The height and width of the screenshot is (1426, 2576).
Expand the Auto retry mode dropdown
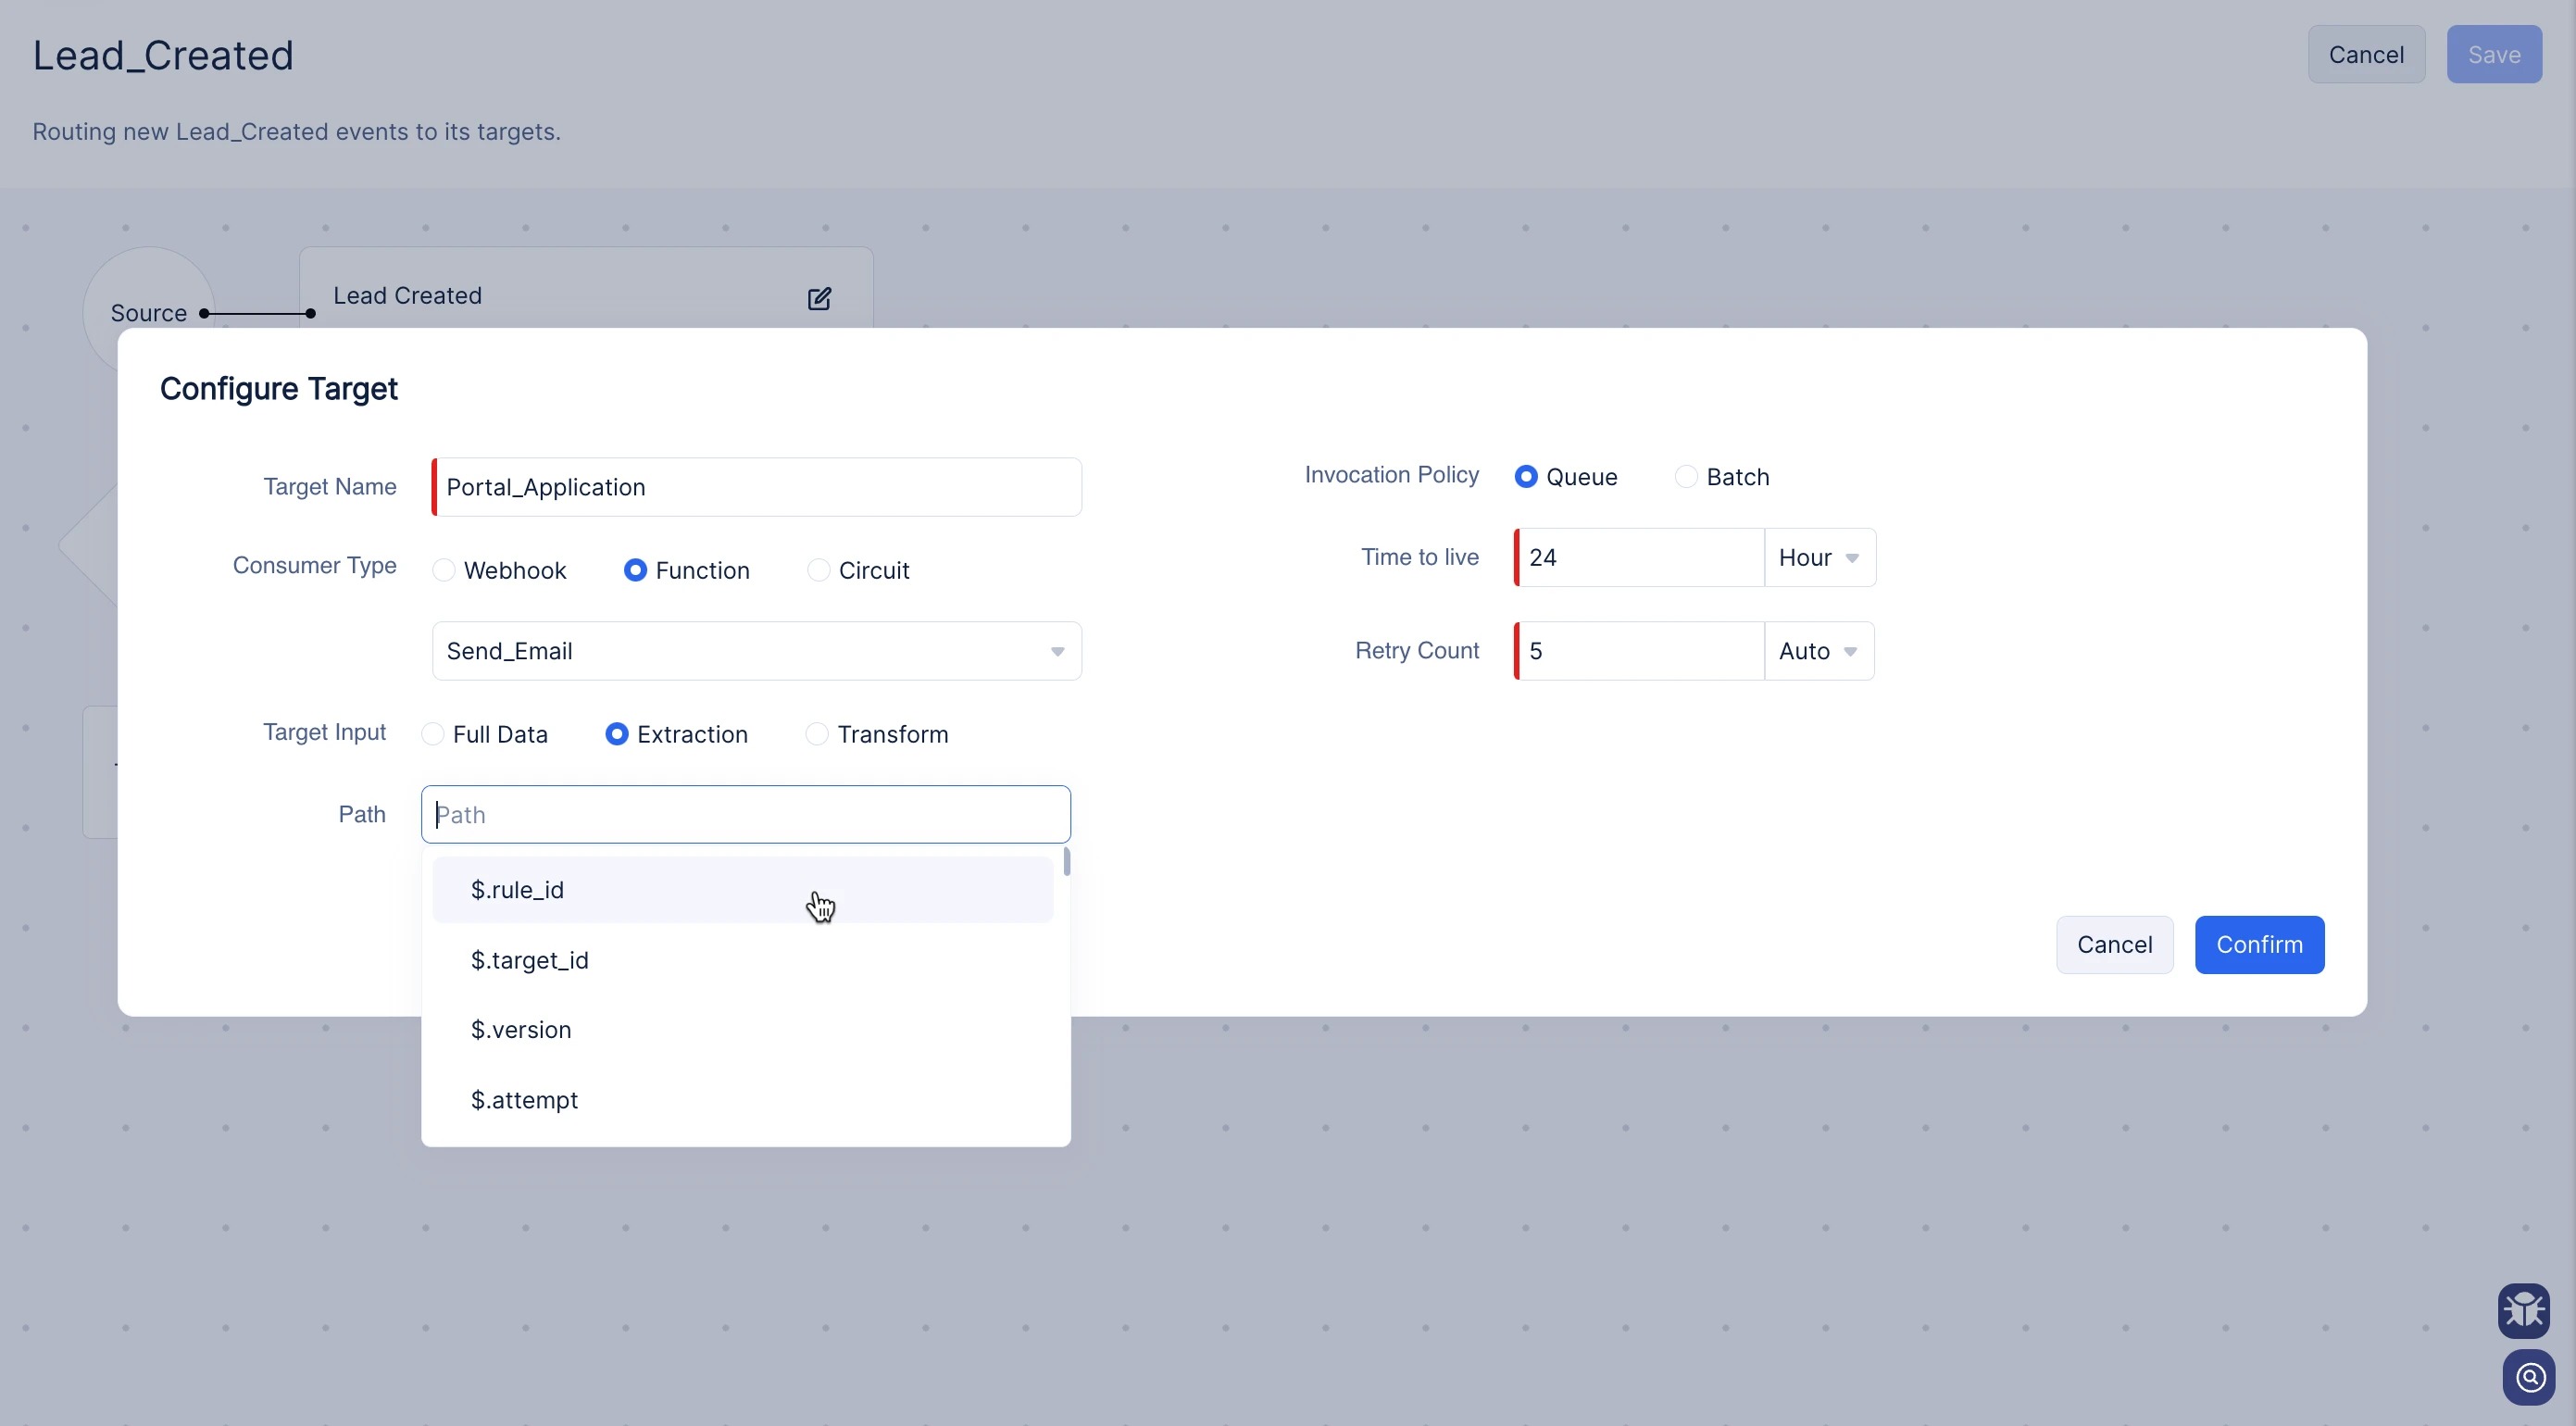(x=1818, y=651)
